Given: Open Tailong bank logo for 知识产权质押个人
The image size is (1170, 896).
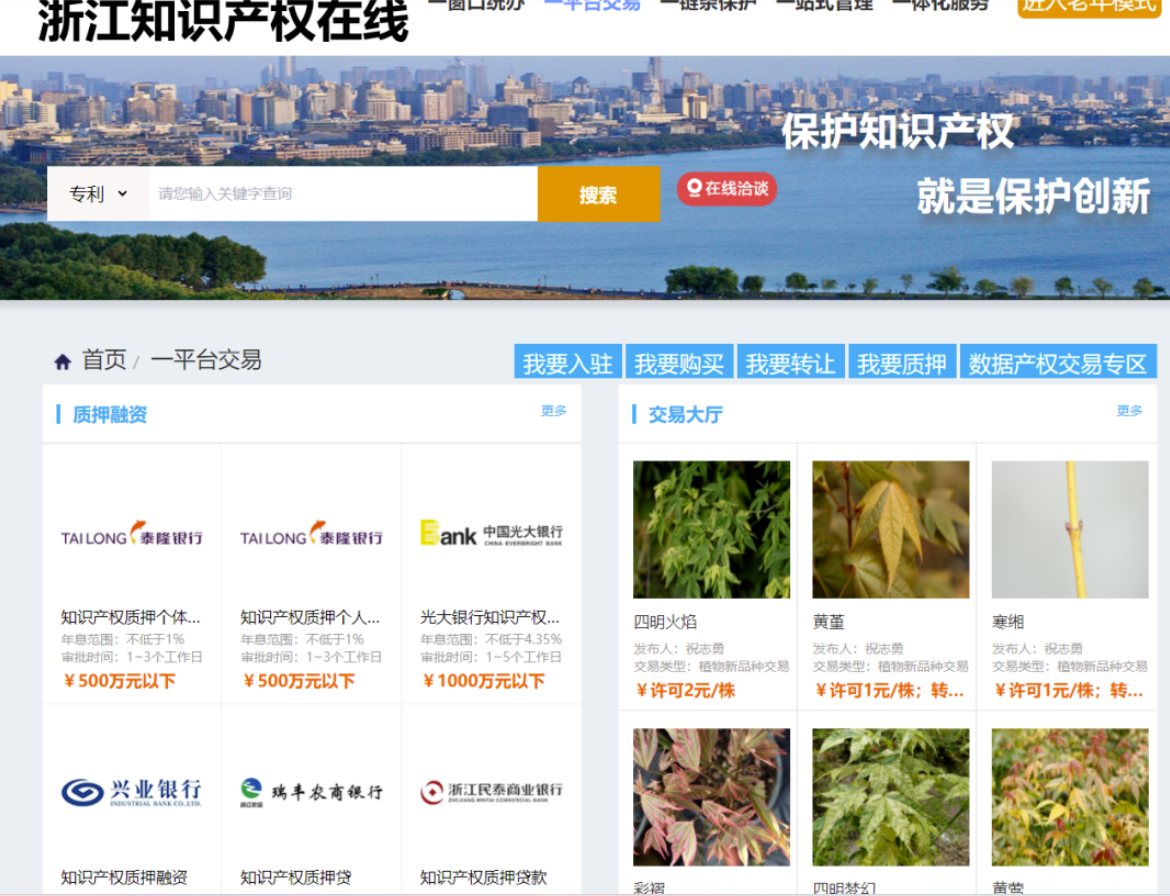Looking at the screenshot, I should point(311,534).
